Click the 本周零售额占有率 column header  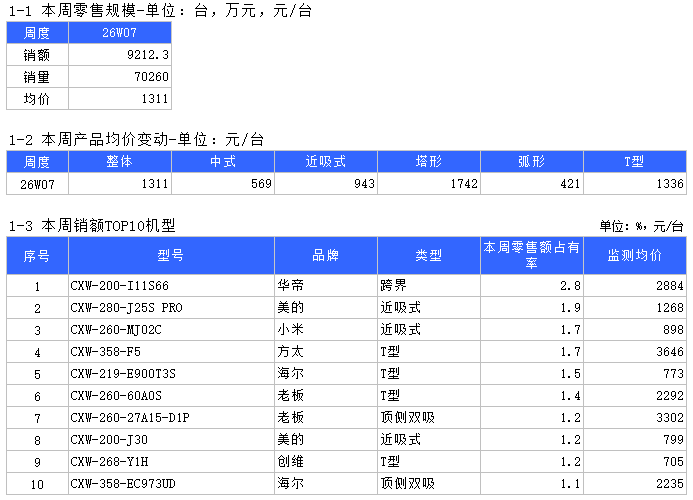pyautogui.click(x=531, y=255)
